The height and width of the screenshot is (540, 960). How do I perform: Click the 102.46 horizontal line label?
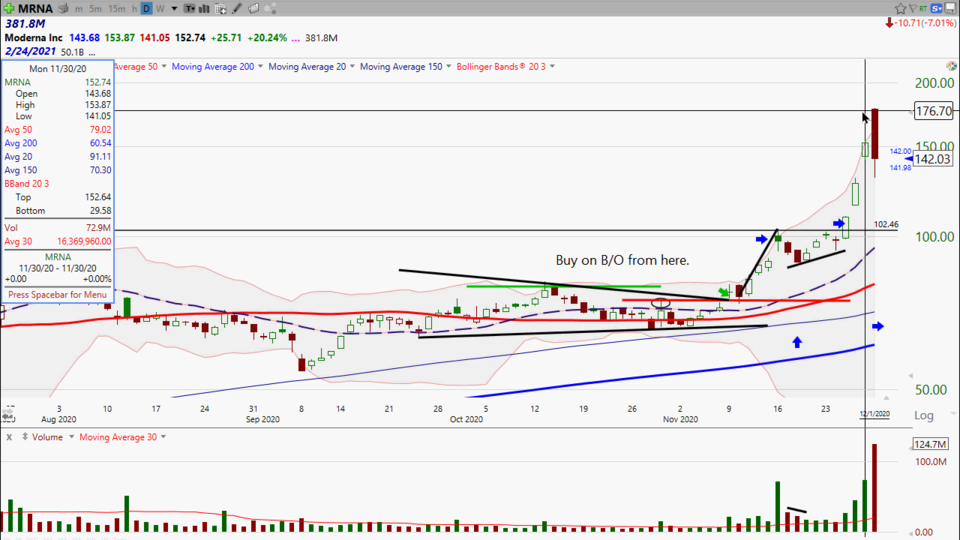[x=886, y=225]
